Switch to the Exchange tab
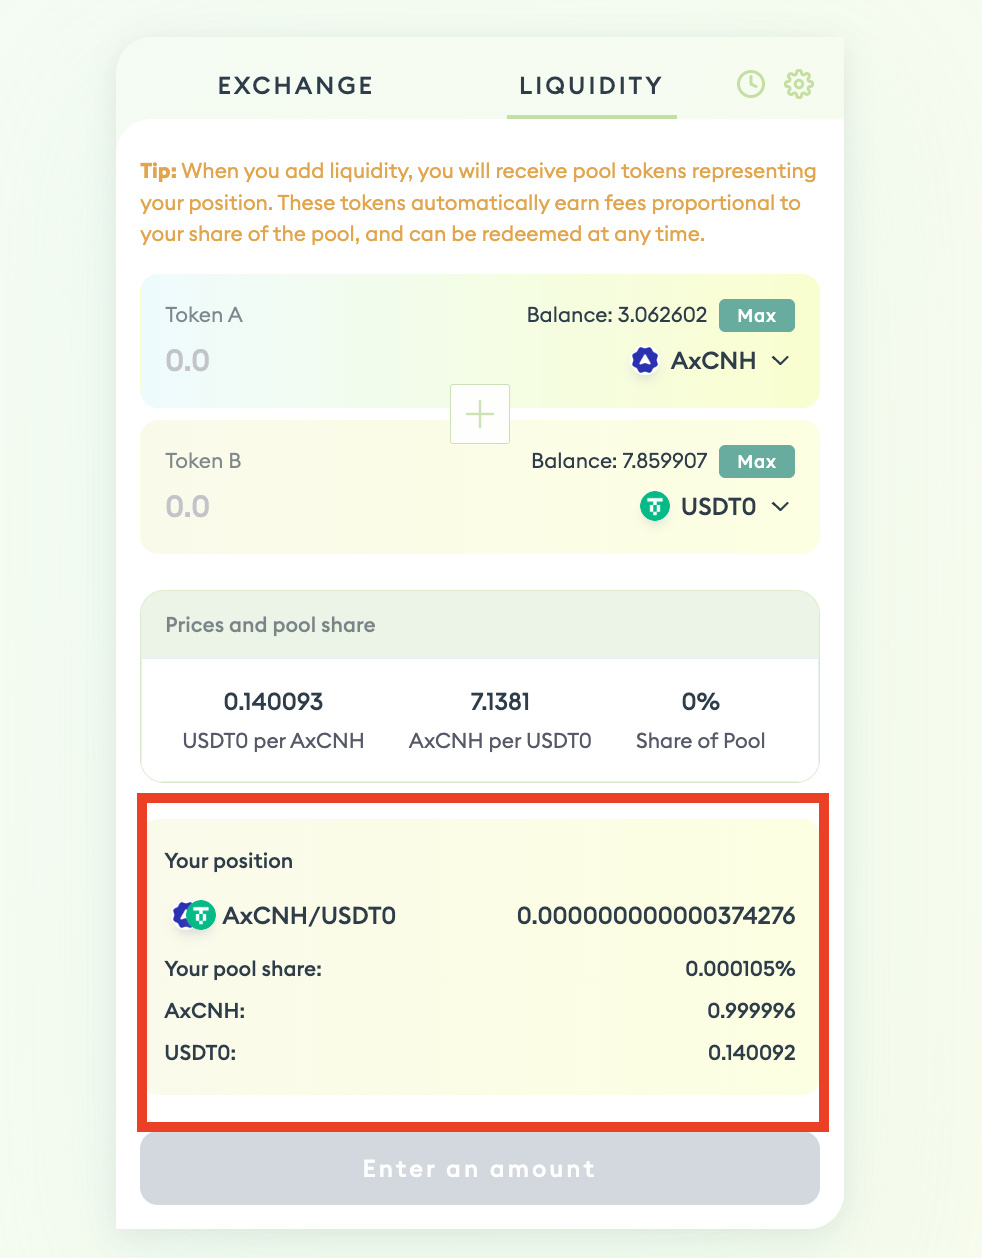This screenshot has width=982, height=1258. tap(295, 86)
